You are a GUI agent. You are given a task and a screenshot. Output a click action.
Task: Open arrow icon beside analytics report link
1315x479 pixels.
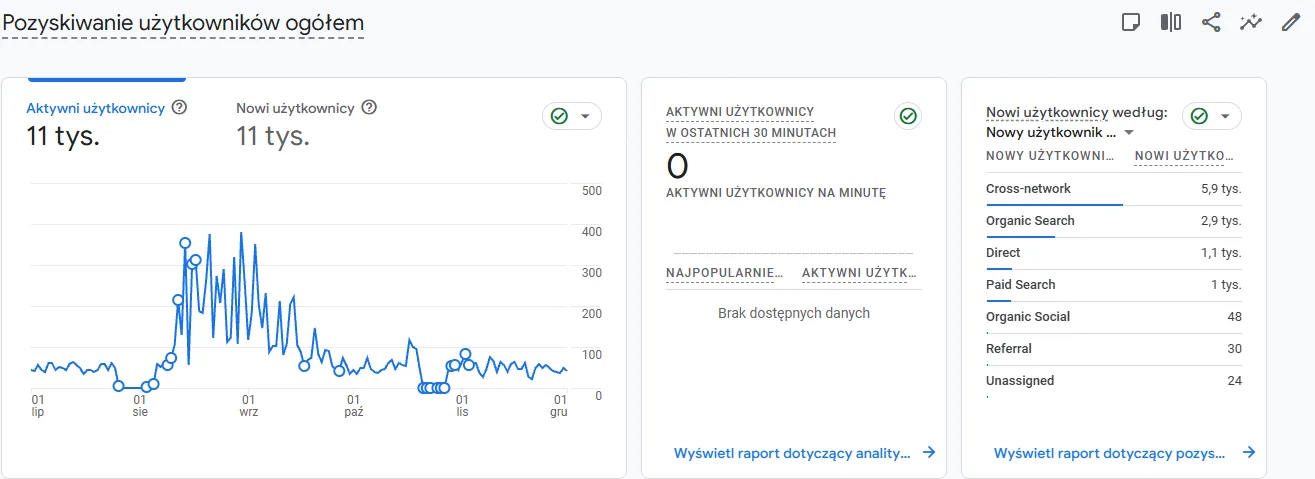[x=929, y=452]
